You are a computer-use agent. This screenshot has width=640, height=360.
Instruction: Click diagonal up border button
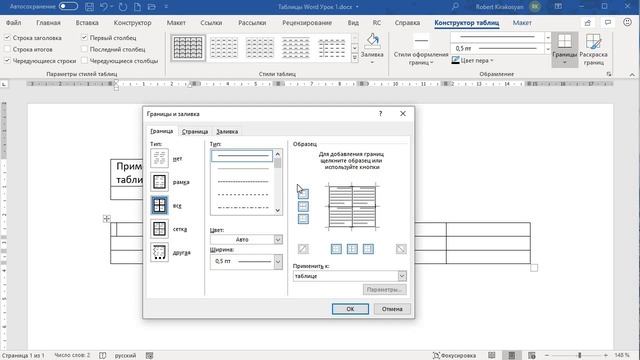303,249
